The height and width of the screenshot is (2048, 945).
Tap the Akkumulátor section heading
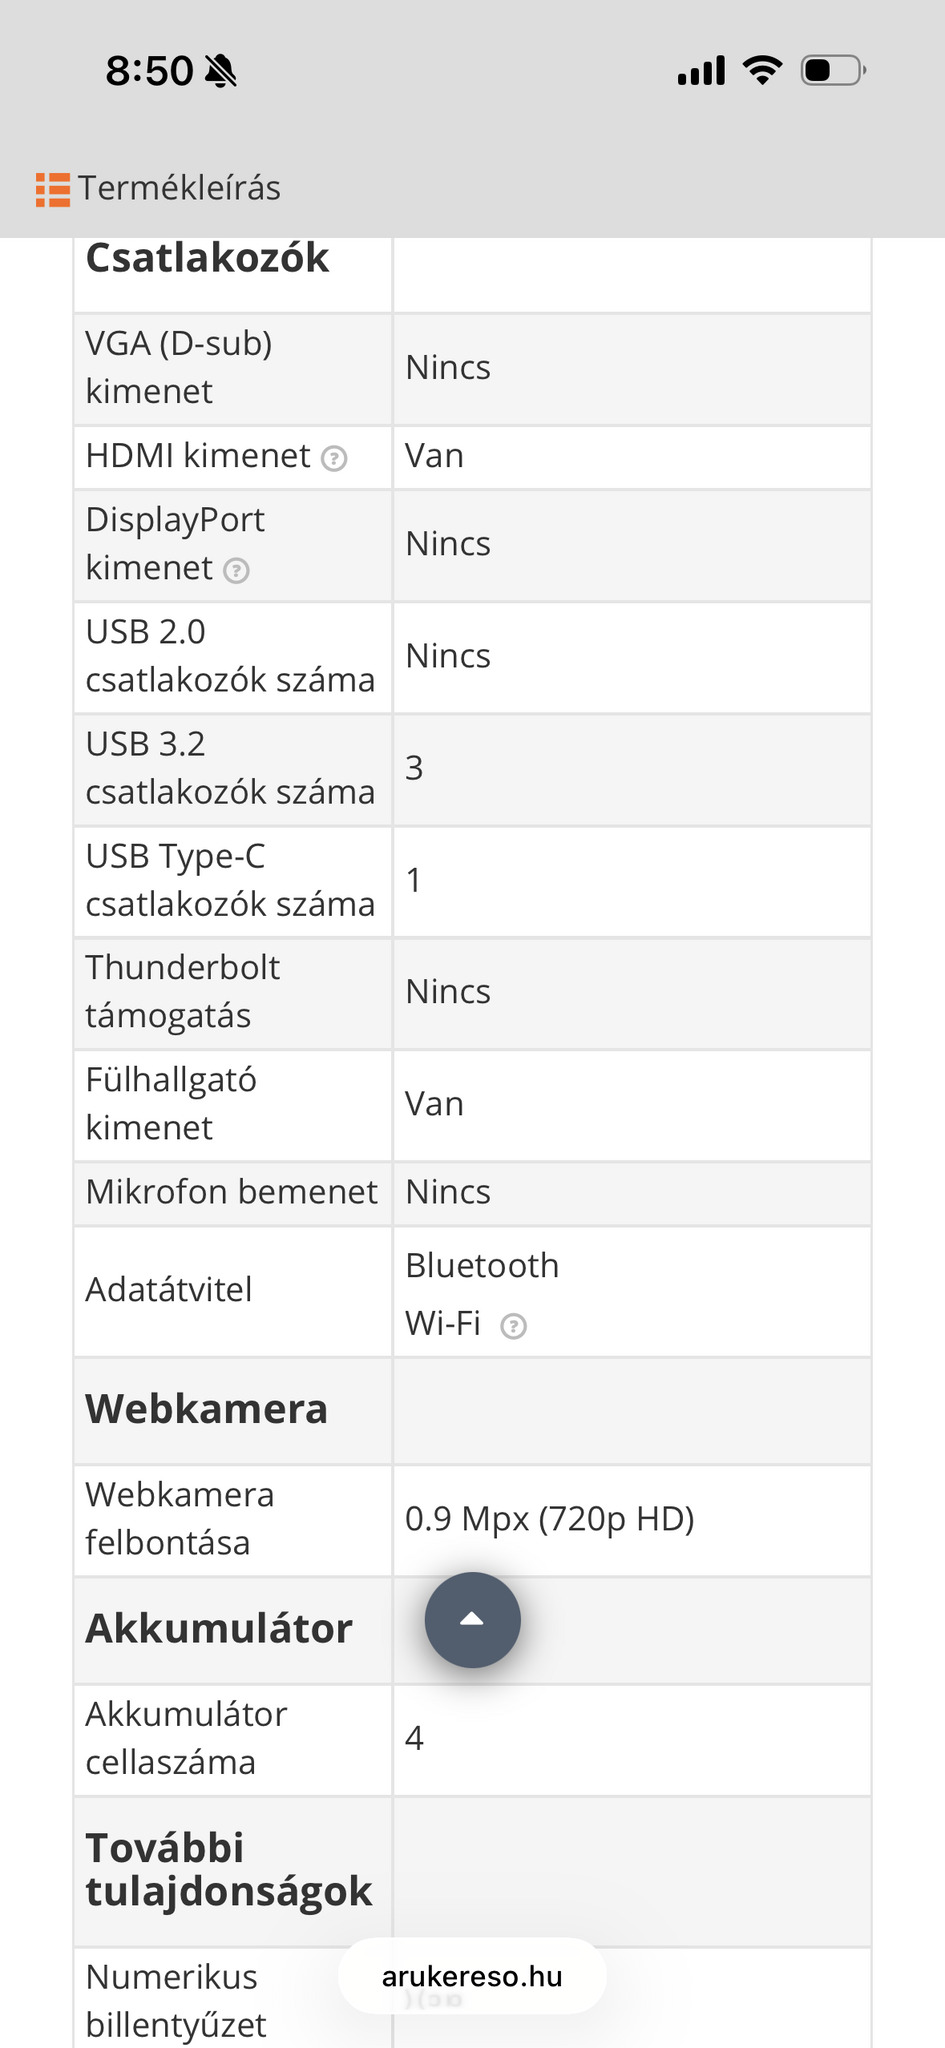(x=219, y=1628)
